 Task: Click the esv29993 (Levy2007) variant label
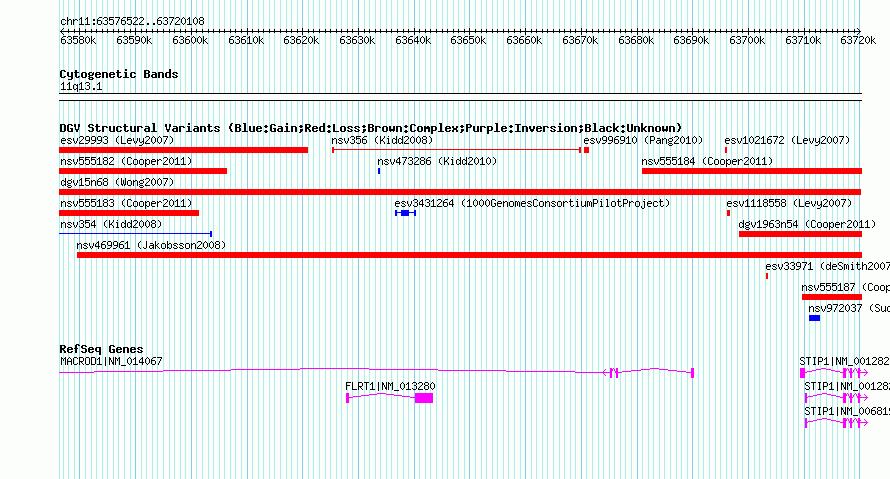(x=117, y=140)
